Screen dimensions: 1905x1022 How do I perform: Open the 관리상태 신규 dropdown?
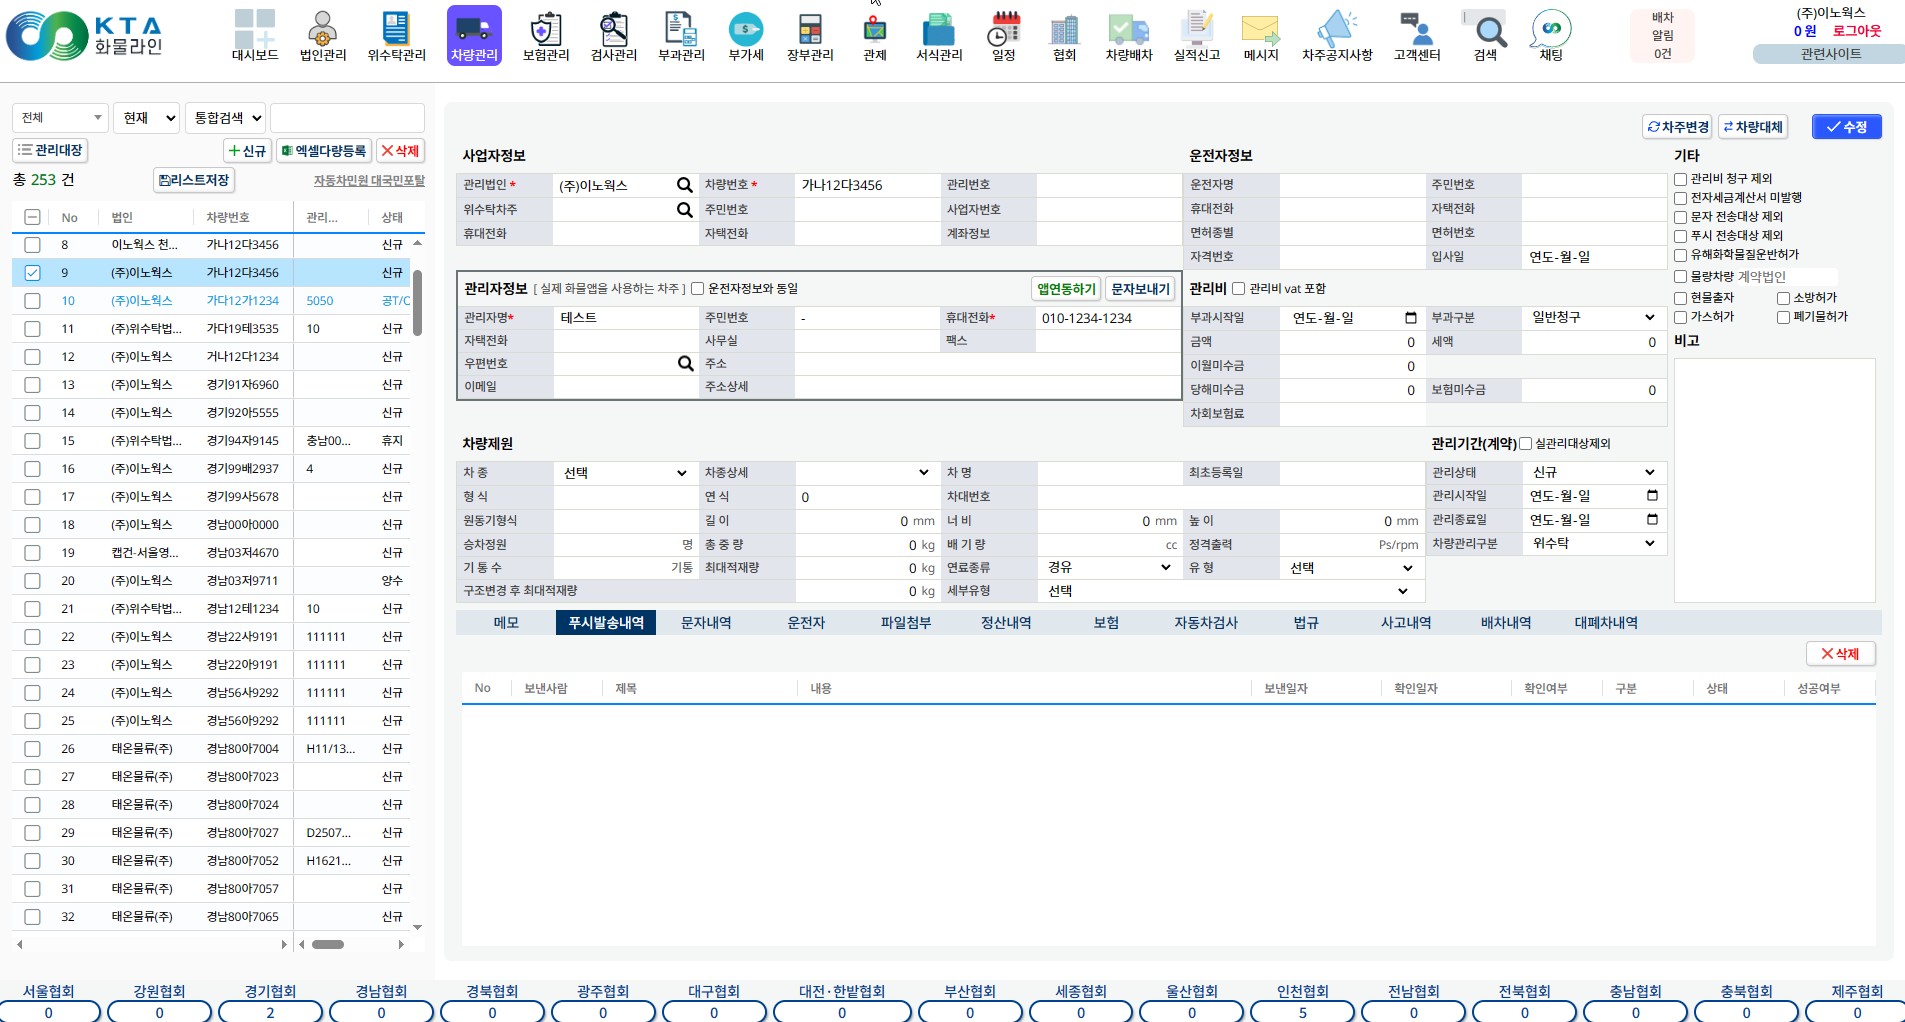pyautogui.click(x=1593, y=472)
